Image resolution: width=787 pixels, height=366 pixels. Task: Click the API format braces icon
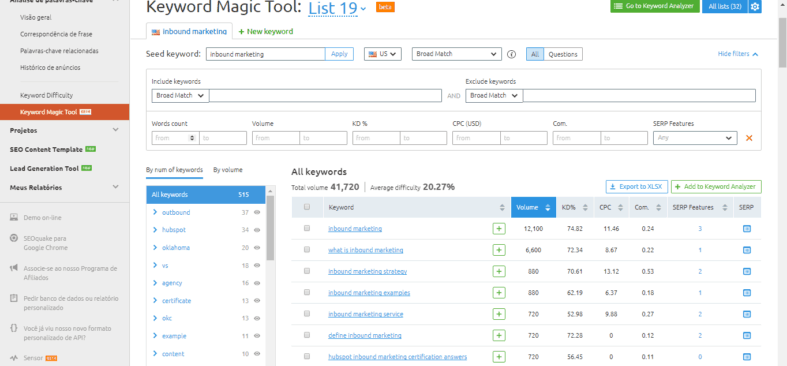(x=14, y=328)
